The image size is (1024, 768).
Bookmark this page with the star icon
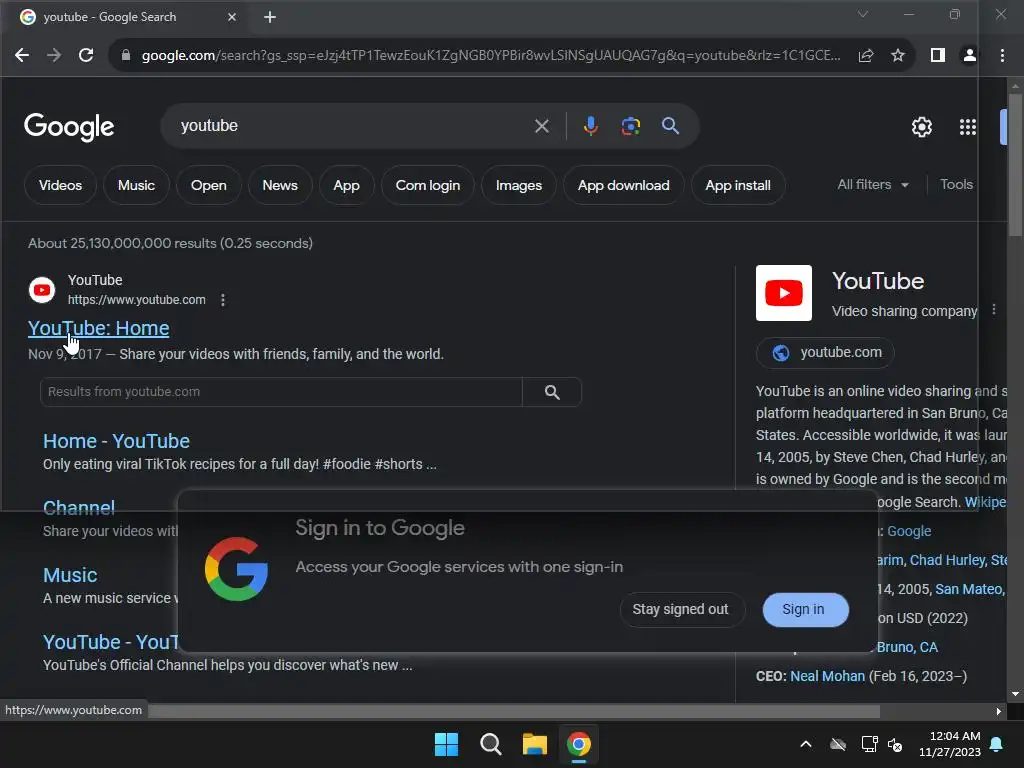tap(898, 56)
